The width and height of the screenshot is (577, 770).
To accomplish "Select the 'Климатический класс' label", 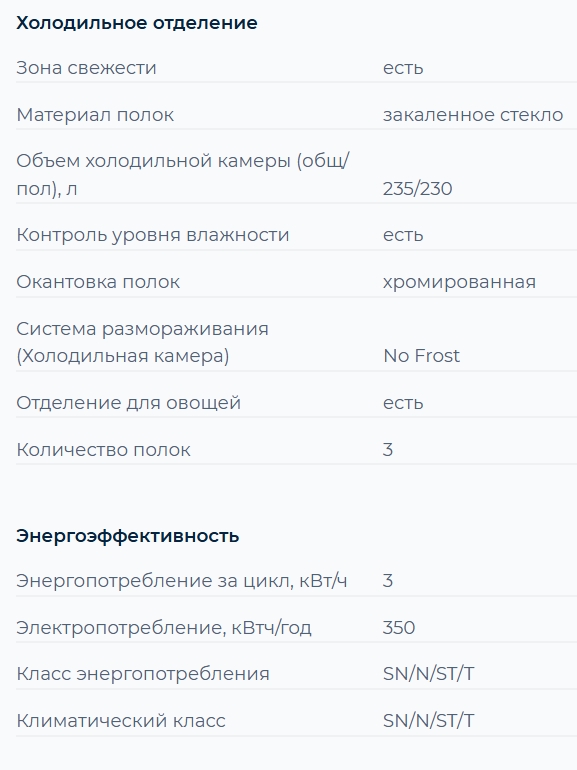I will pyautogui.click(x=121, y=721).
